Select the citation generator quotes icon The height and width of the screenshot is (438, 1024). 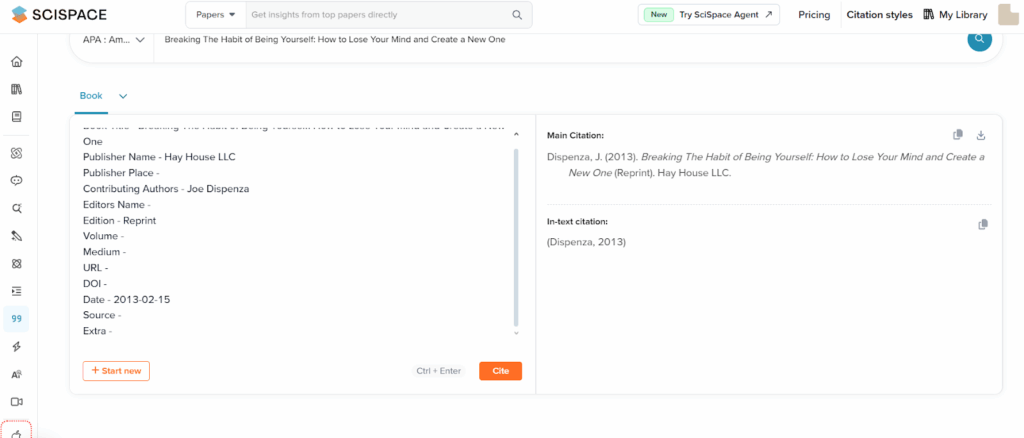(17, 319)
